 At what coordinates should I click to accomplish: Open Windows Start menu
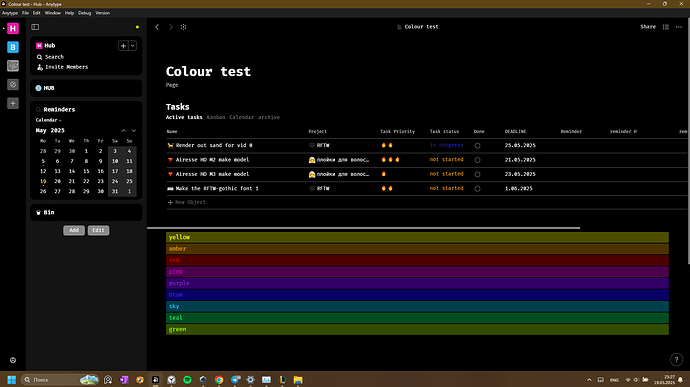[12, 380]
